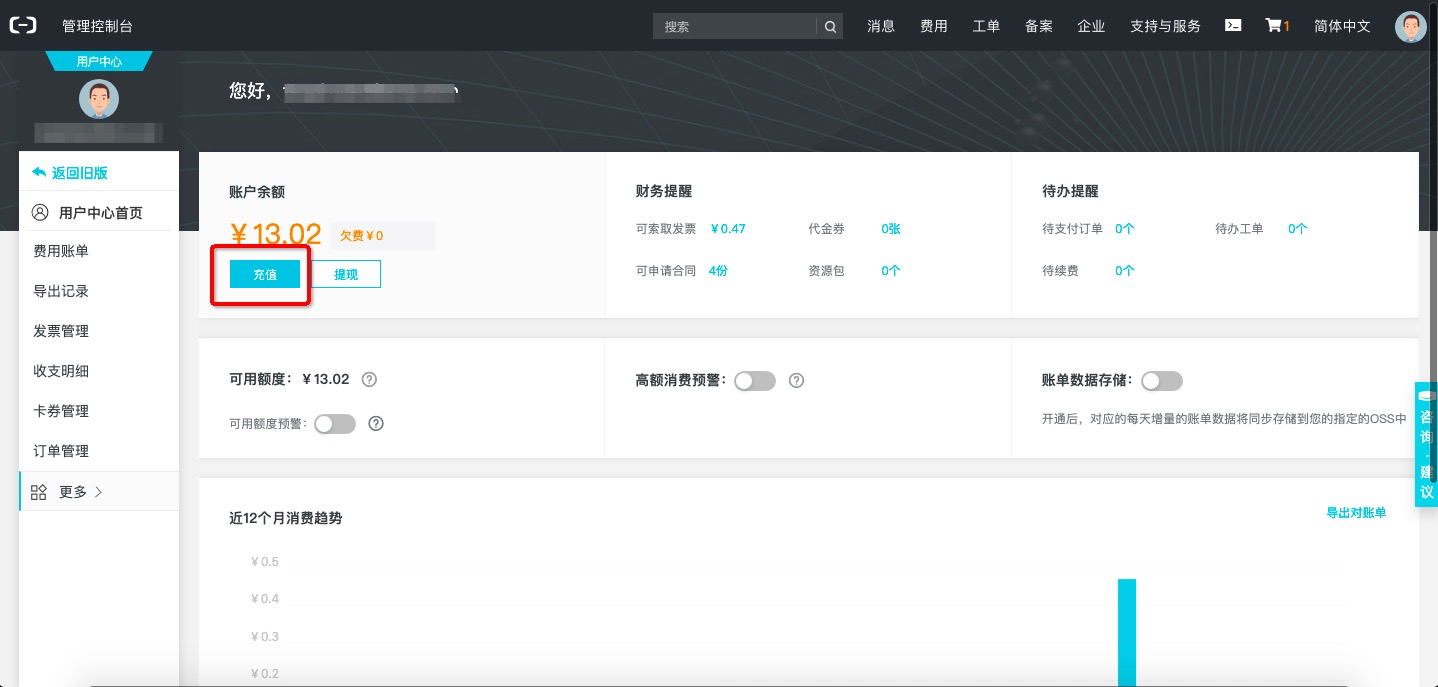1438x687 pixels.
Task: Click help icon next to 可用额度
Action: (x=369, y=379)
